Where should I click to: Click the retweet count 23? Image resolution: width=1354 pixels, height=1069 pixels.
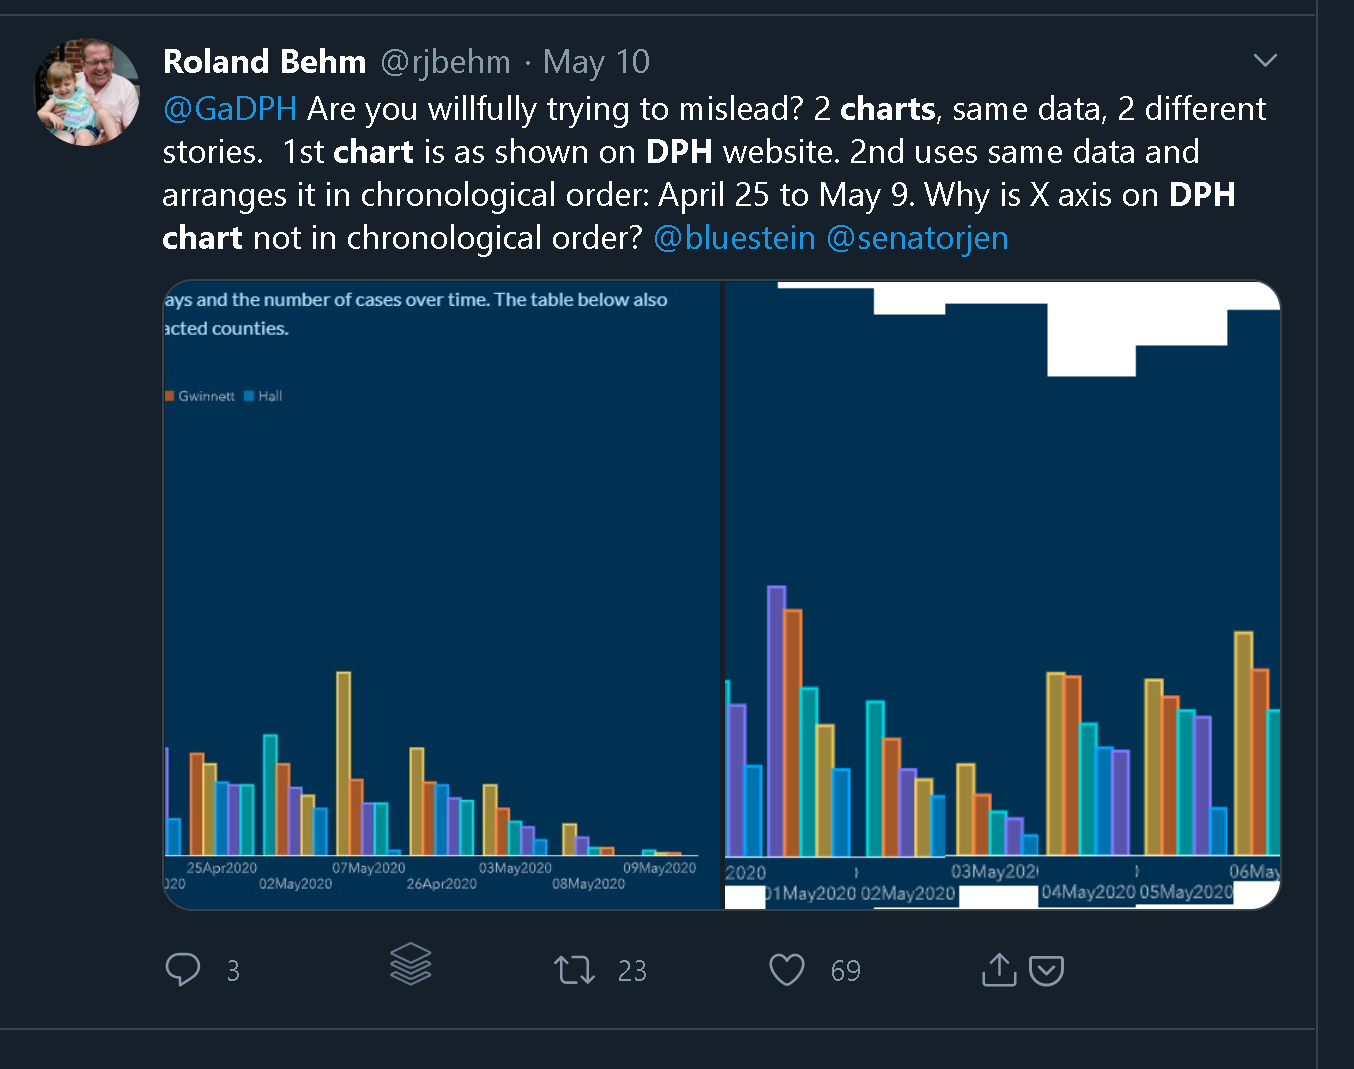pyautogui.click(x=632, y=970)
